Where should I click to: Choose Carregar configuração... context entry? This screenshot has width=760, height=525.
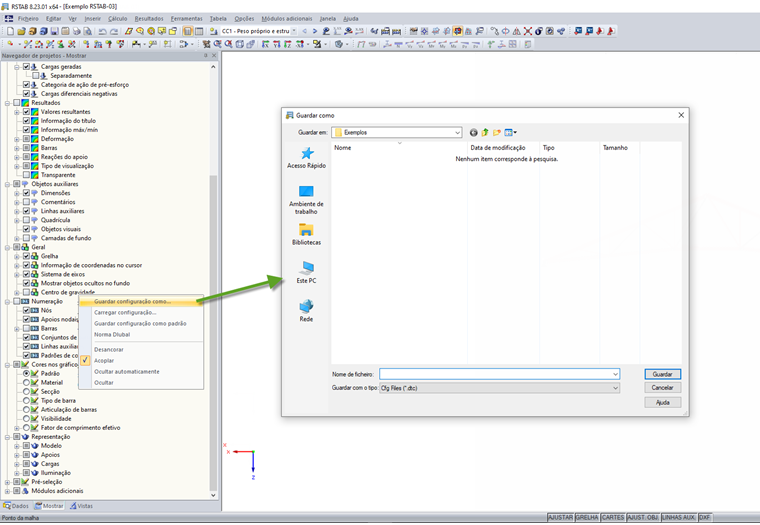coord(125,313)
